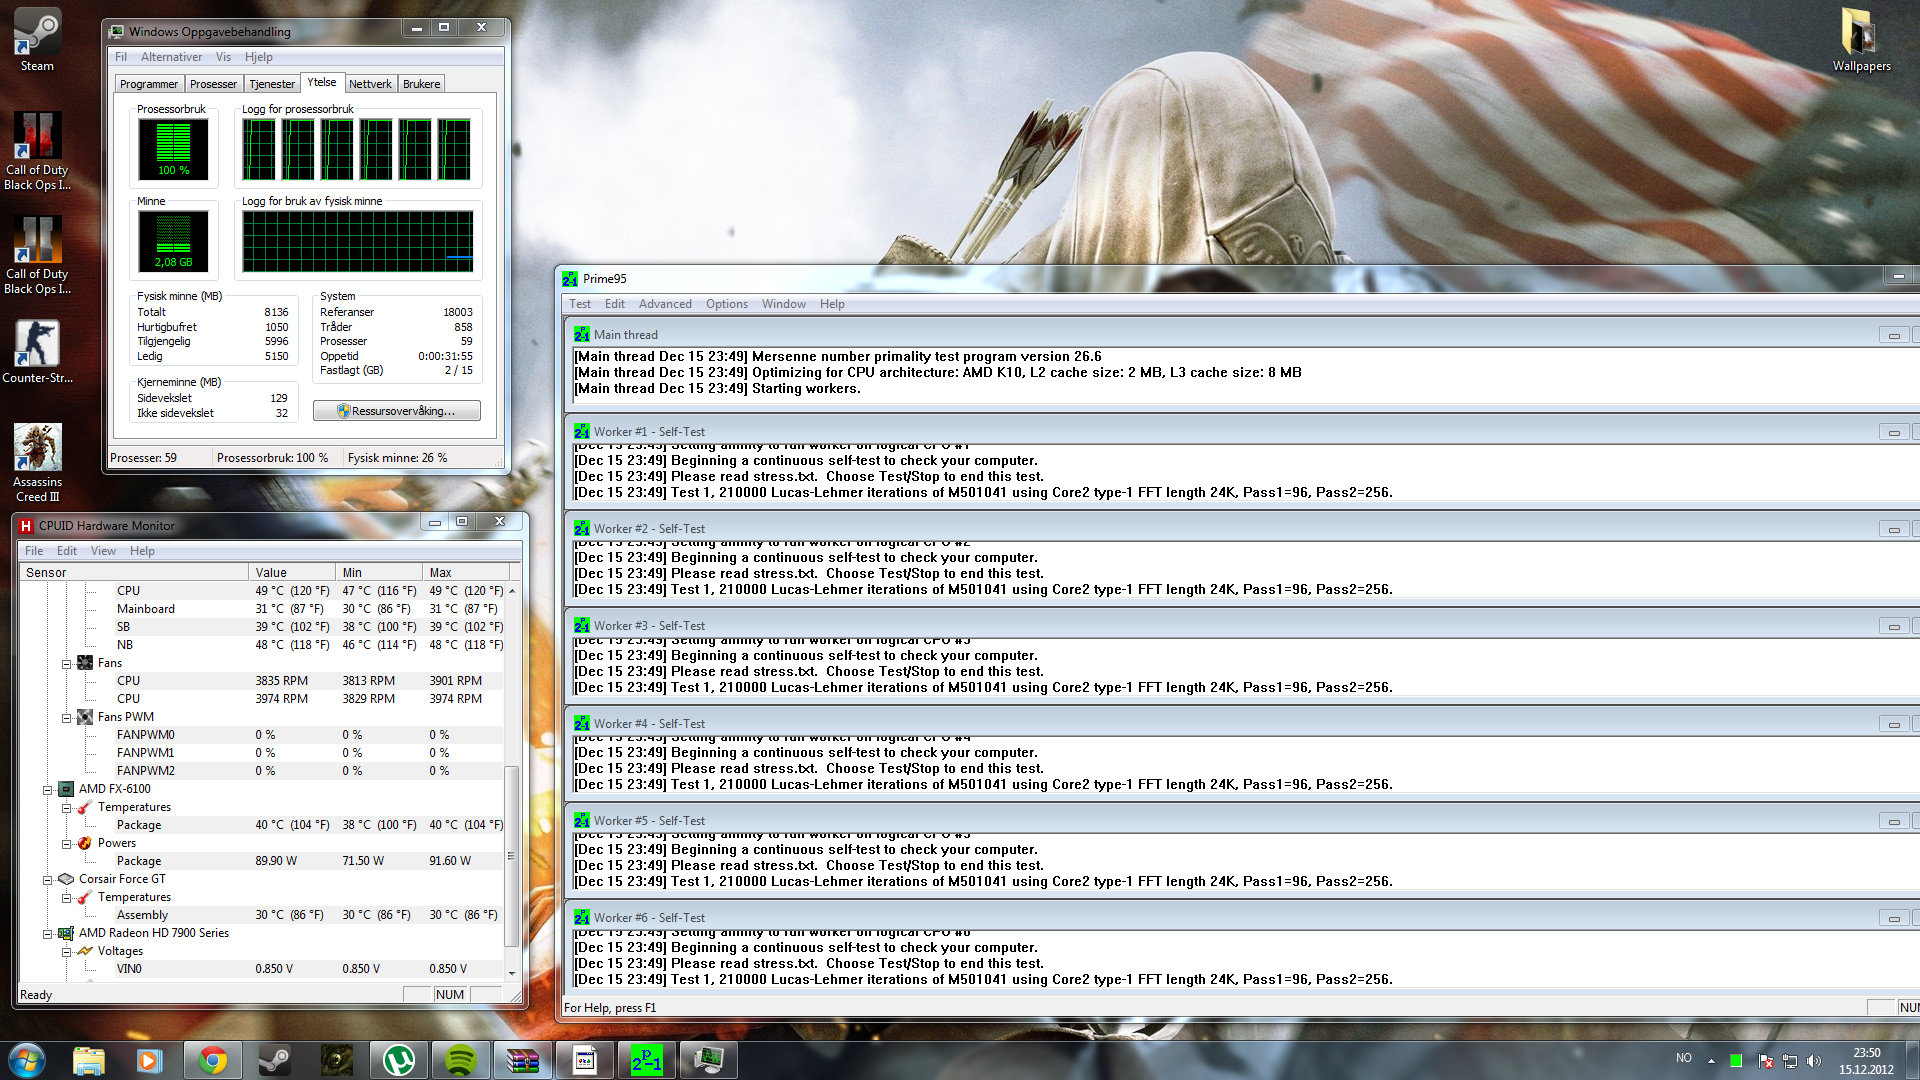Switch to the Nettverk tab

pos(370,84)
